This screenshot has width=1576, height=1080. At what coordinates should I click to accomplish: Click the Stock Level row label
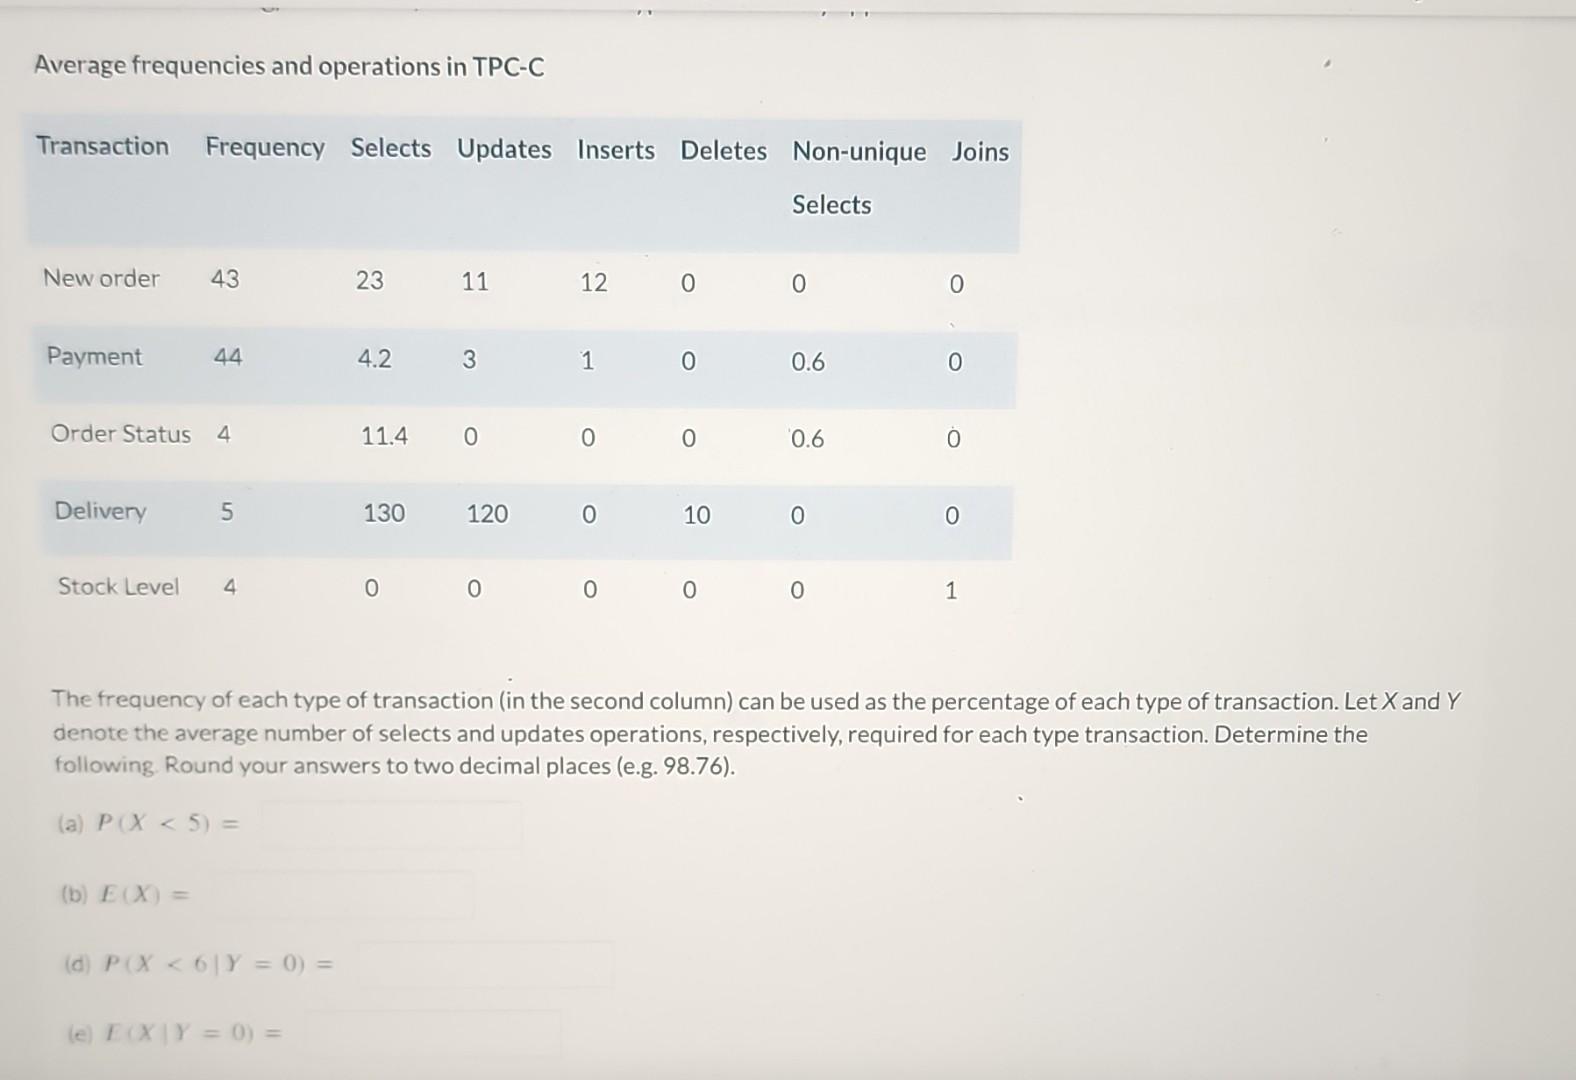(118, 587)
